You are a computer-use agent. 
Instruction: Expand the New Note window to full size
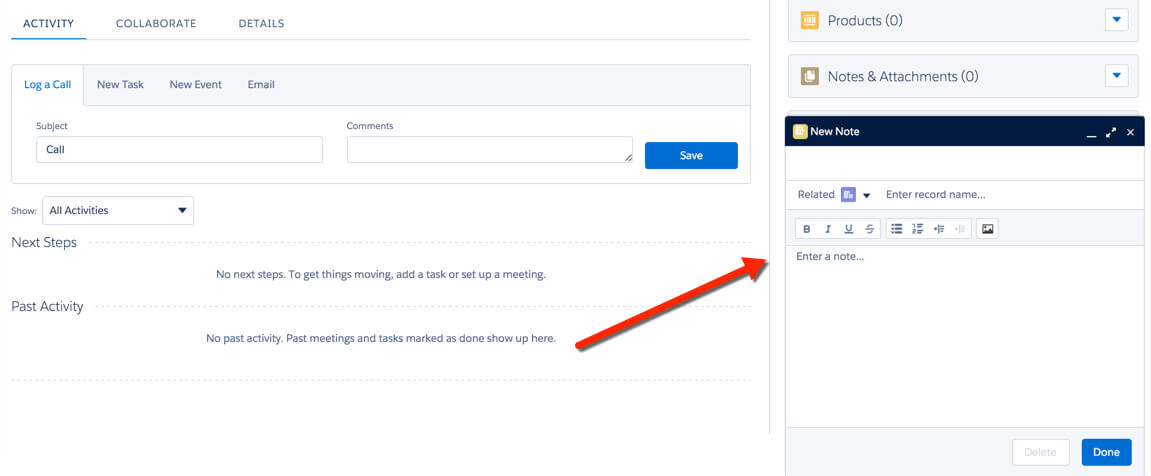click(1111, 132)
